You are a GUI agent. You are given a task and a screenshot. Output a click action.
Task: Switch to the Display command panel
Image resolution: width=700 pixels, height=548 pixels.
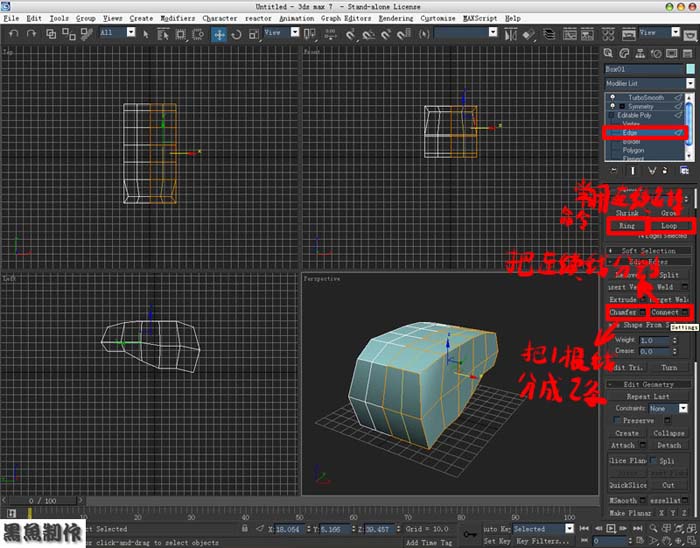[x=671, y=54]
